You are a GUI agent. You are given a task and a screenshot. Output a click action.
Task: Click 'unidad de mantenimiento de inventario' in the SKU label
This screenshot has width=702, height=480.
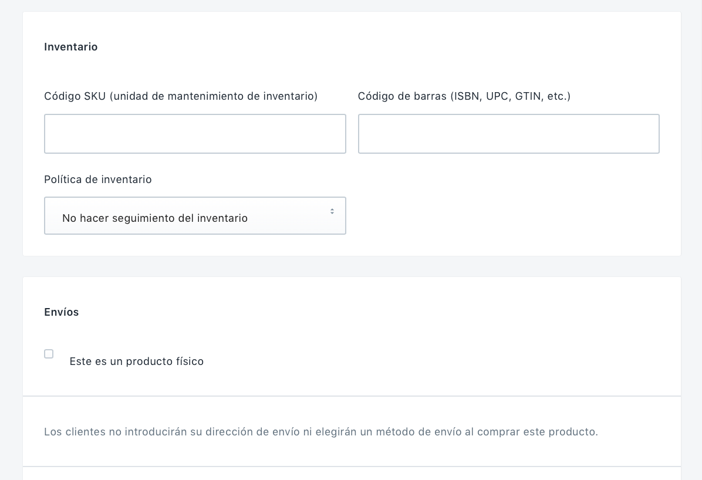point(213,96)
